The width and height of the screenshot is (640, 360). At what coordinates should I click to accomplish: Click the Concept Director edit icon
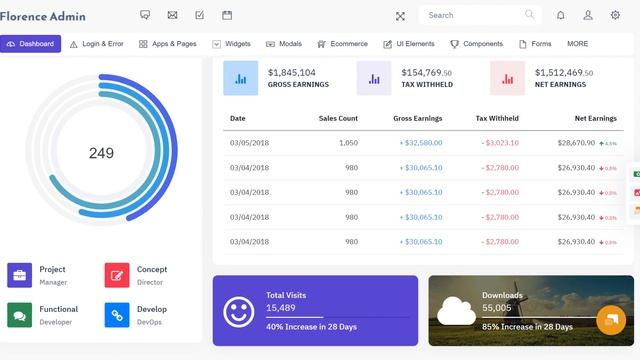(117, 275)
